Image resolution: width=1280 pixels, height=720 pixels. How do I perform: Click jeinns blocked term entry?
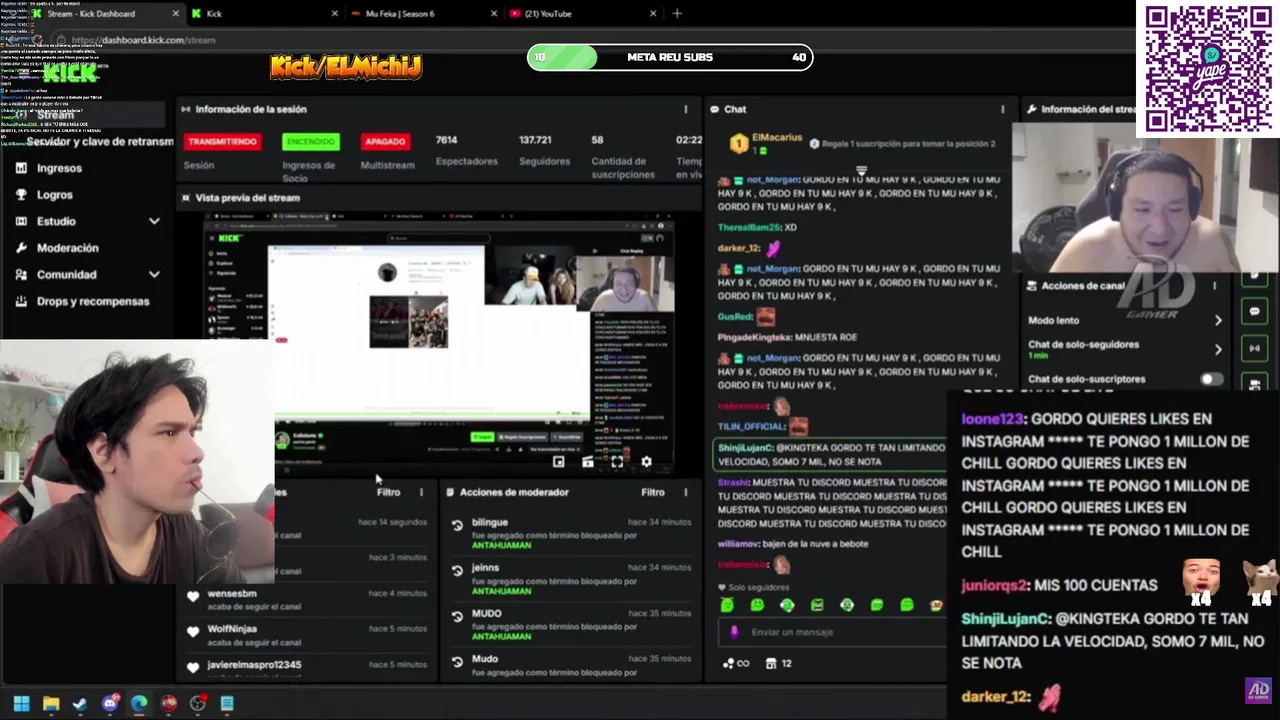coord(570,579)
